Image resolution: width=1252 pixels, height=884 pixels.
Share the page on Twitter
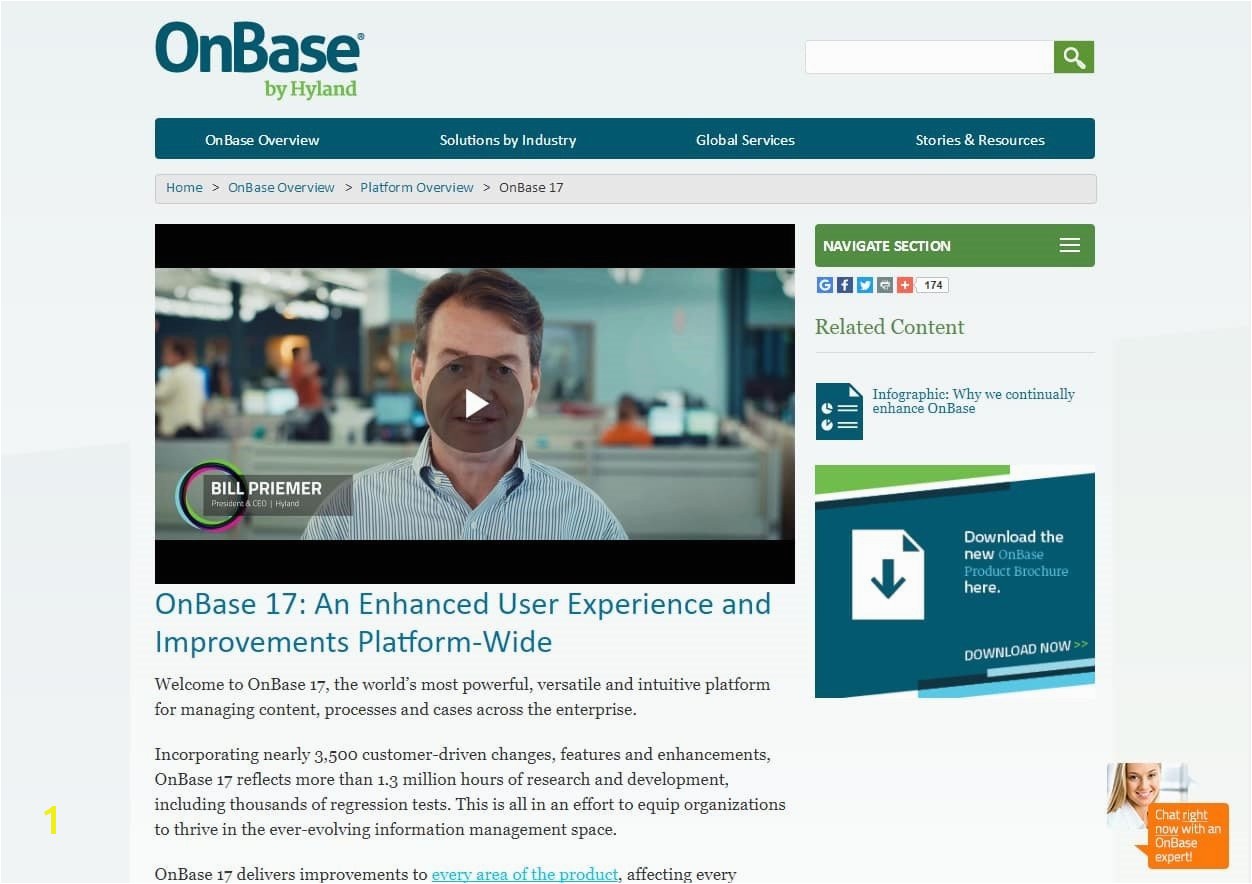(865, 285)
